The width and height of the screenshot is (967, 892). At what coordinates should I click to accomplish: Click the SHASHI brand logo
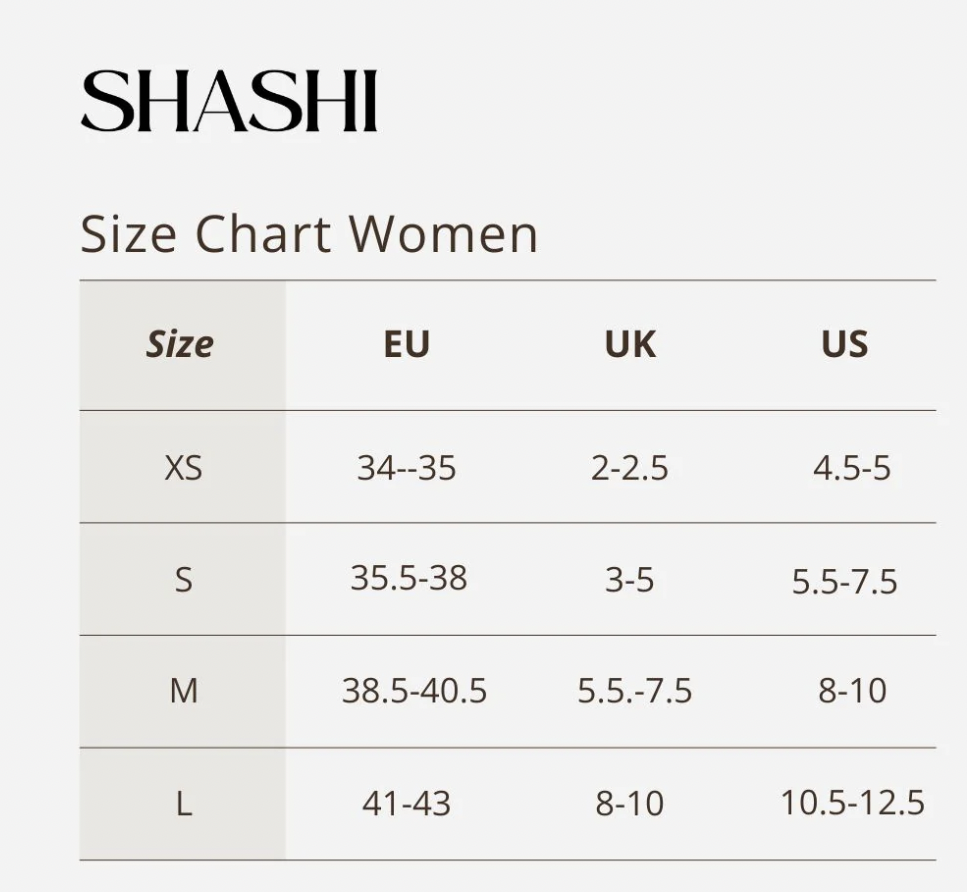(229, 101)
